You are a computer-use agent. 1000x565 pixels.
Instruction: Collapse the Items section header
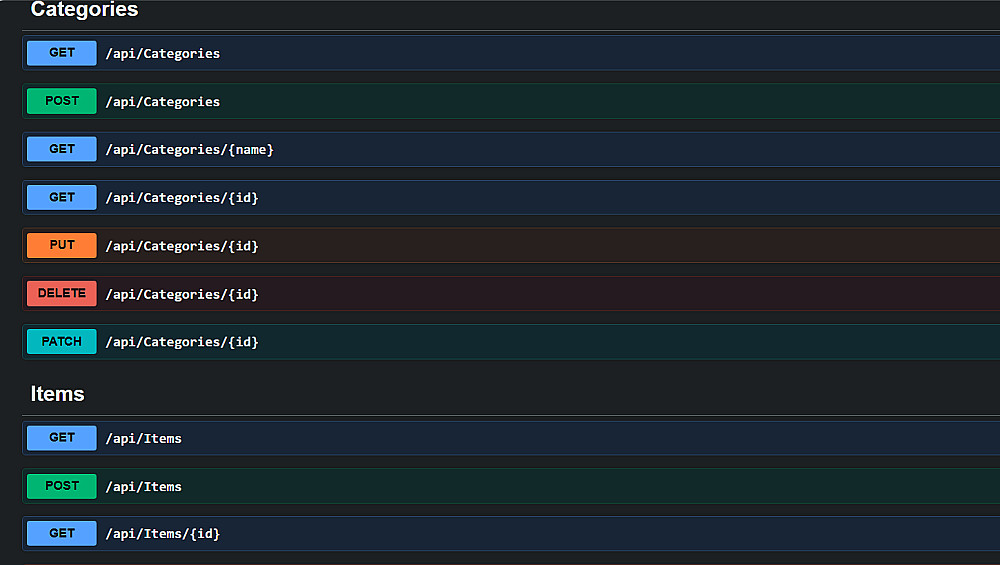[x=58, y=394]
